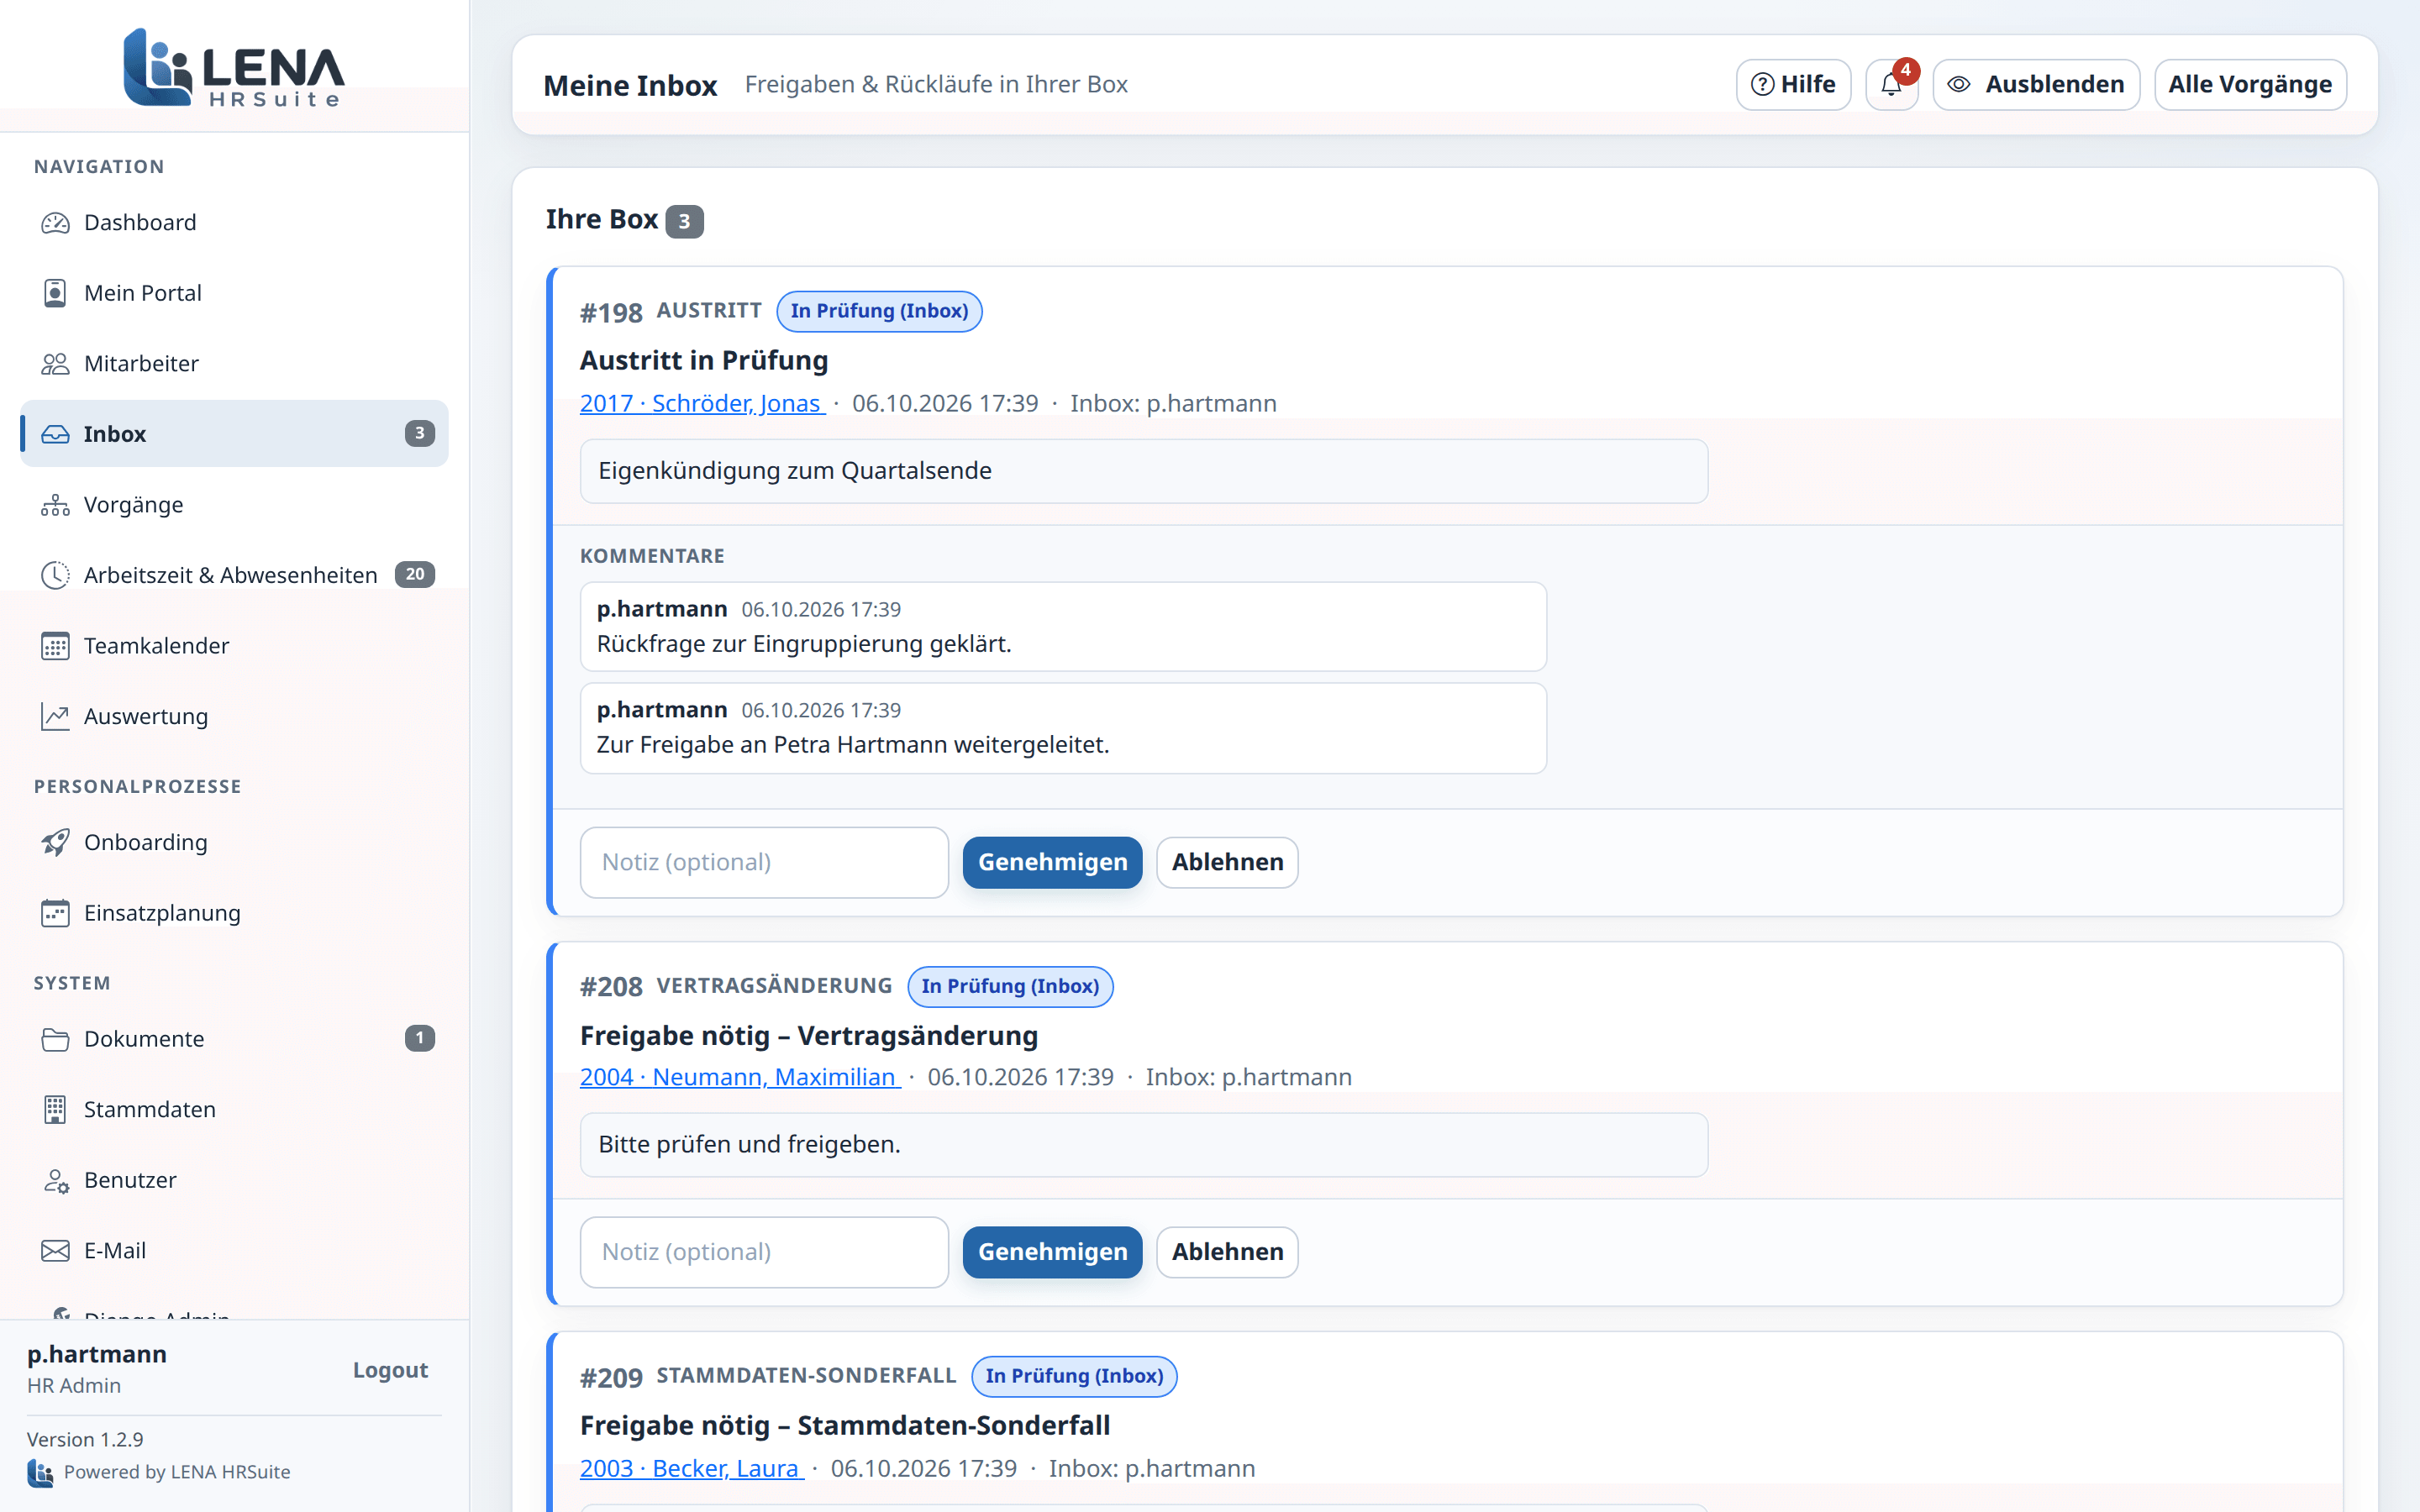Click the Ihre Box count badge 3

[684, 221]
